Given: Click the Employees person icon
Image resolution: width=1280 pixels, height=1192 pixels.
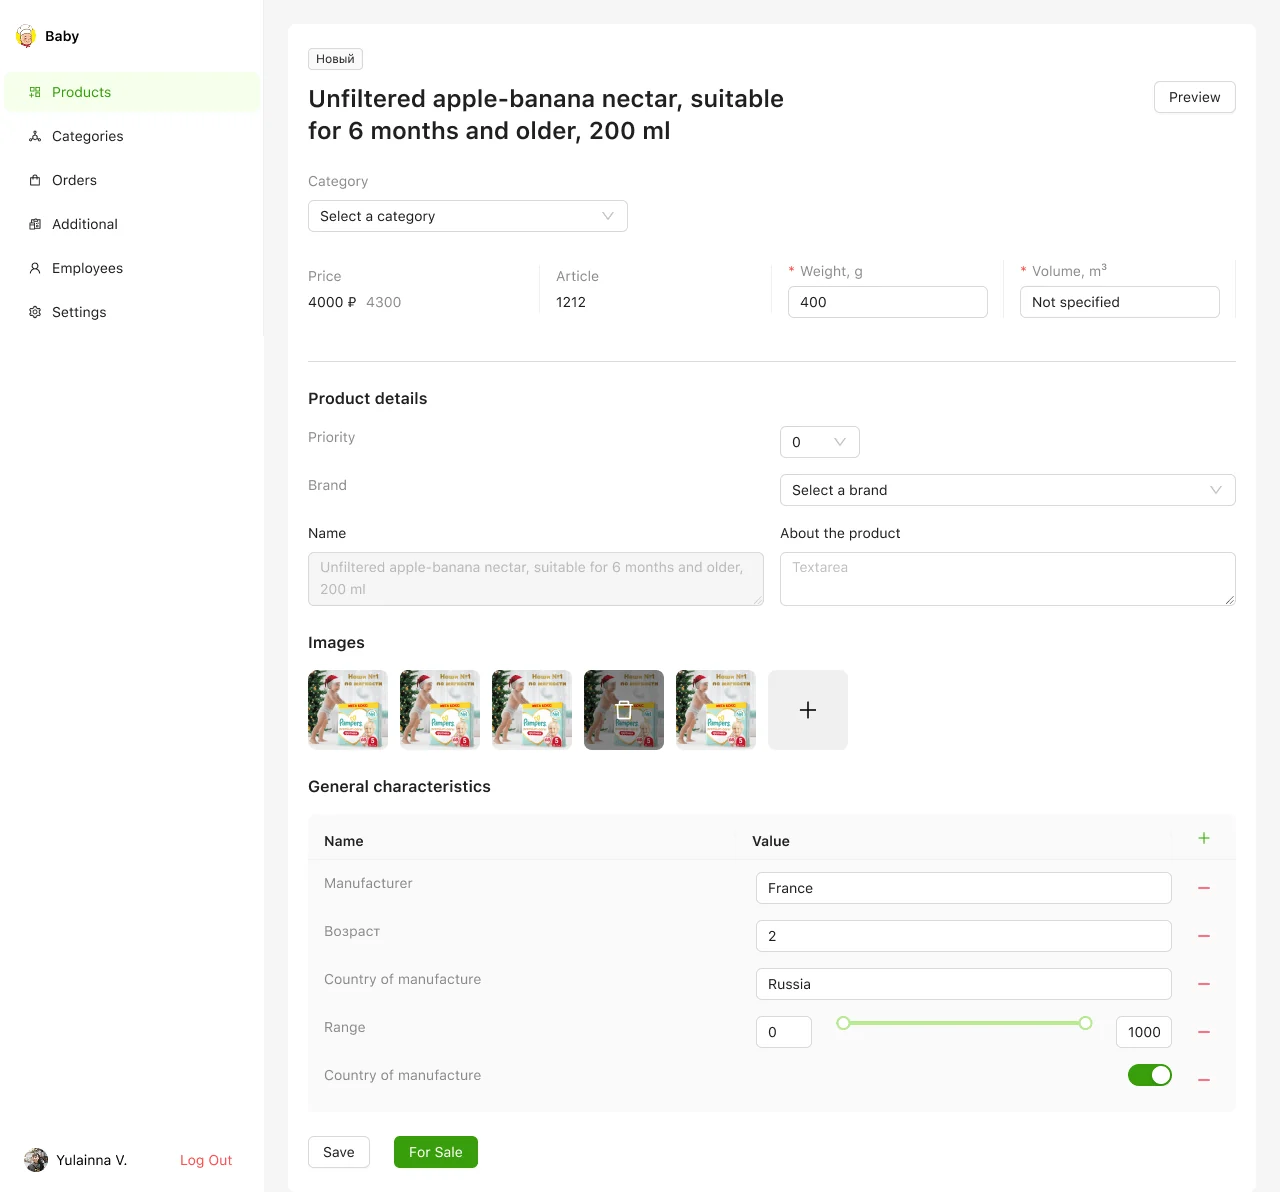Looking at the screenshot, I should pyautogui.click(x=35, y=268).
